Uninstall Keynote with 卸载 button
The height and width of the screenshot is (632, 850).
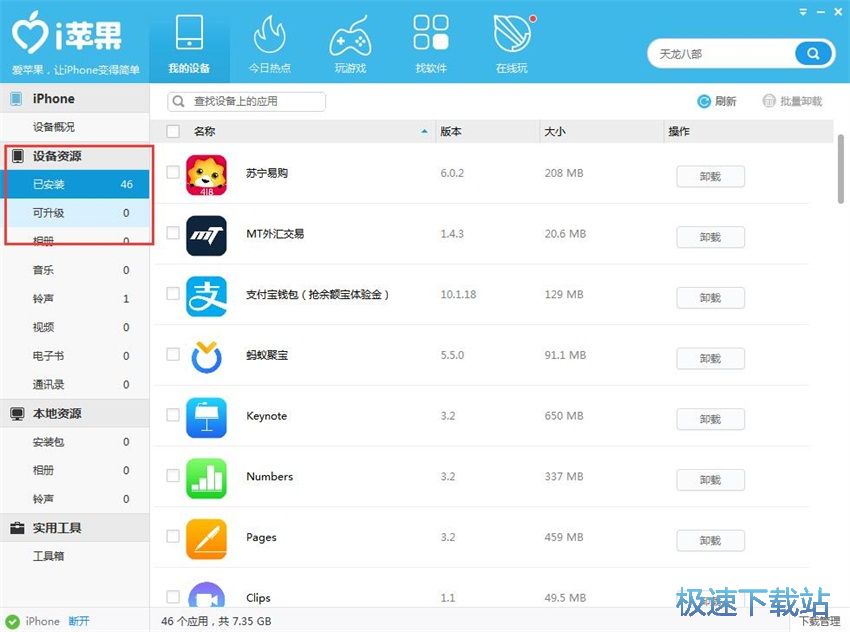click(710, 420)
